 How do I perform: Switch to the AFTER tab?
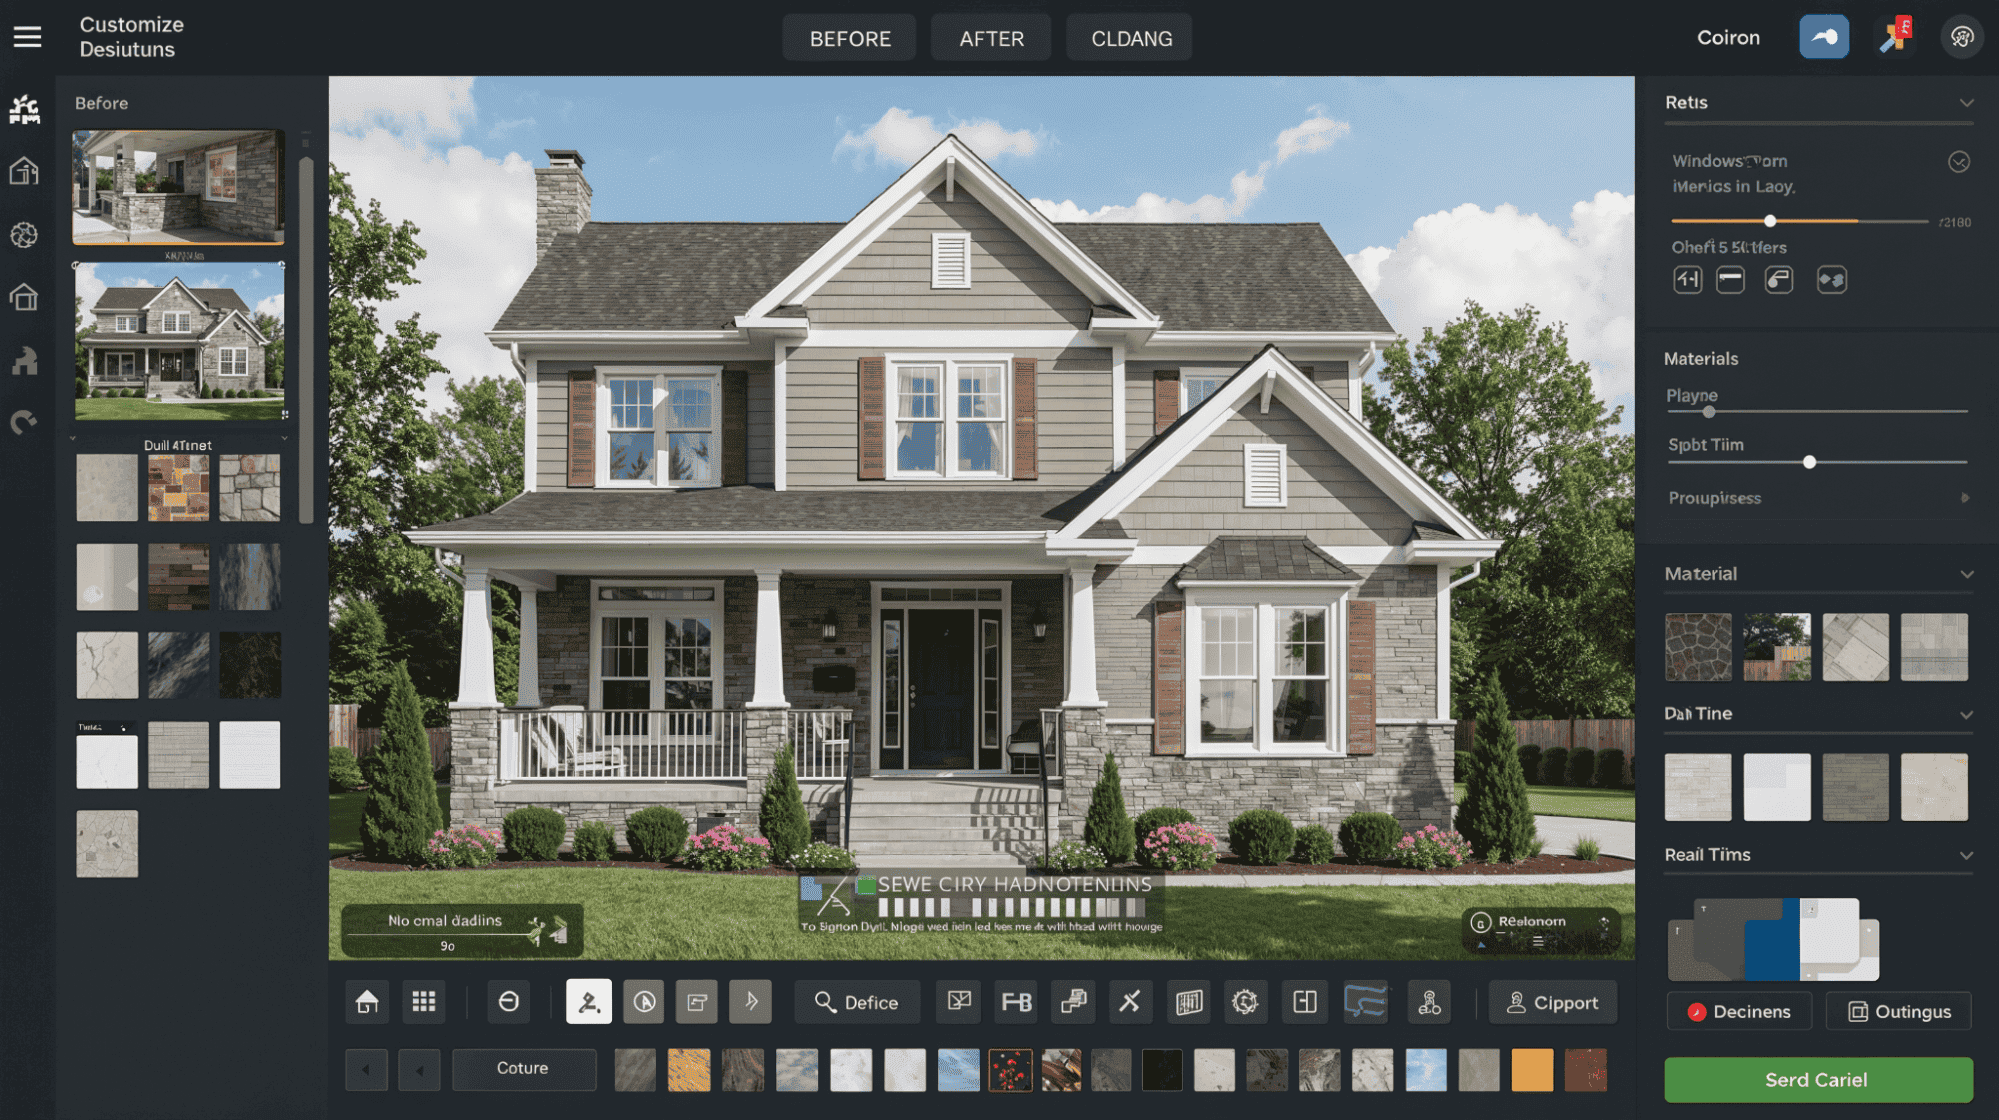click(990, 37)
